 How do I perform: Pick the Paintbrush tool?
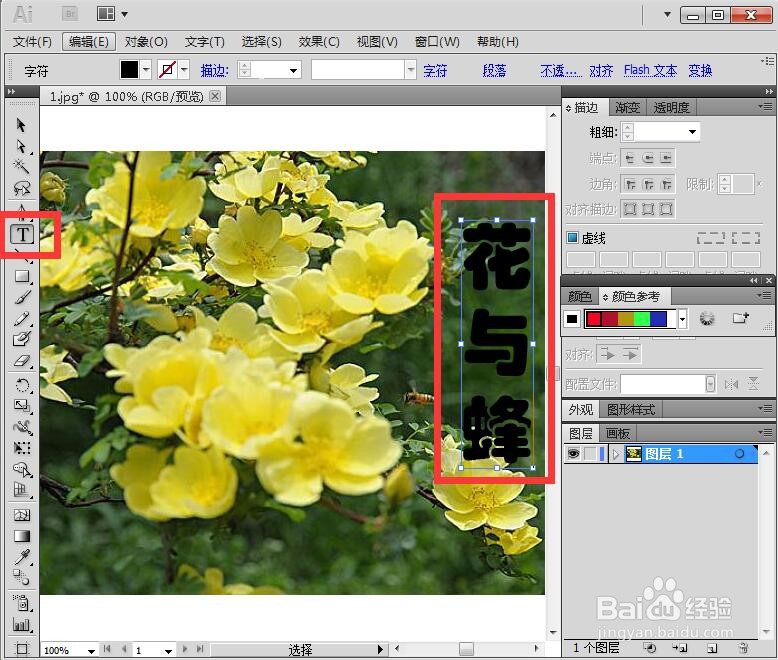click(x=22, y=297)
